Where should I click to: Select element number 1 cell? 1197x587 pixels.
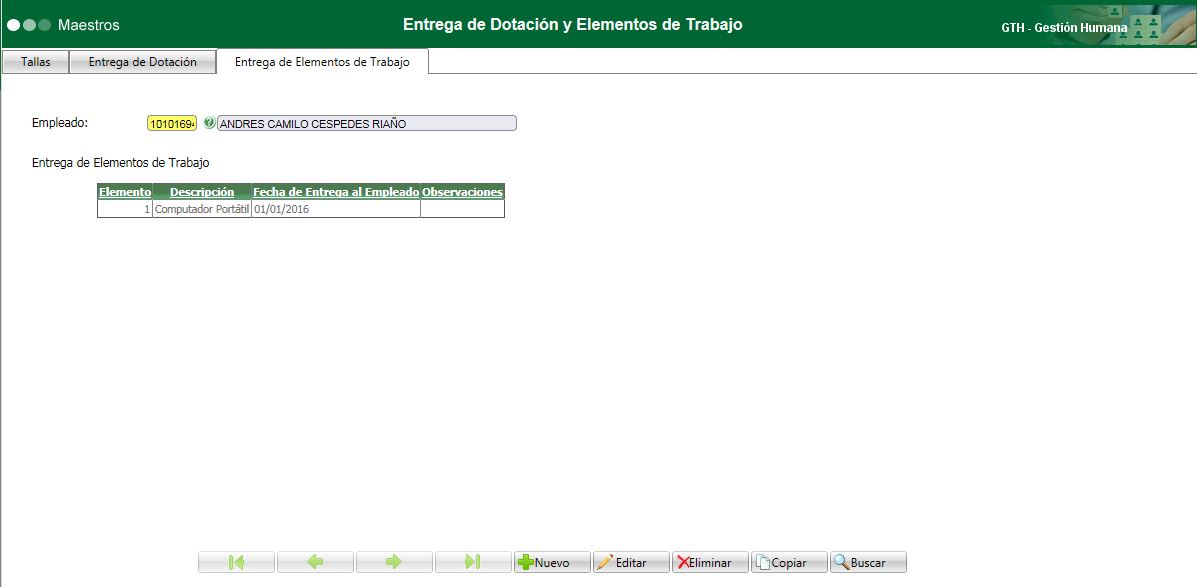(x=125, y=208)
